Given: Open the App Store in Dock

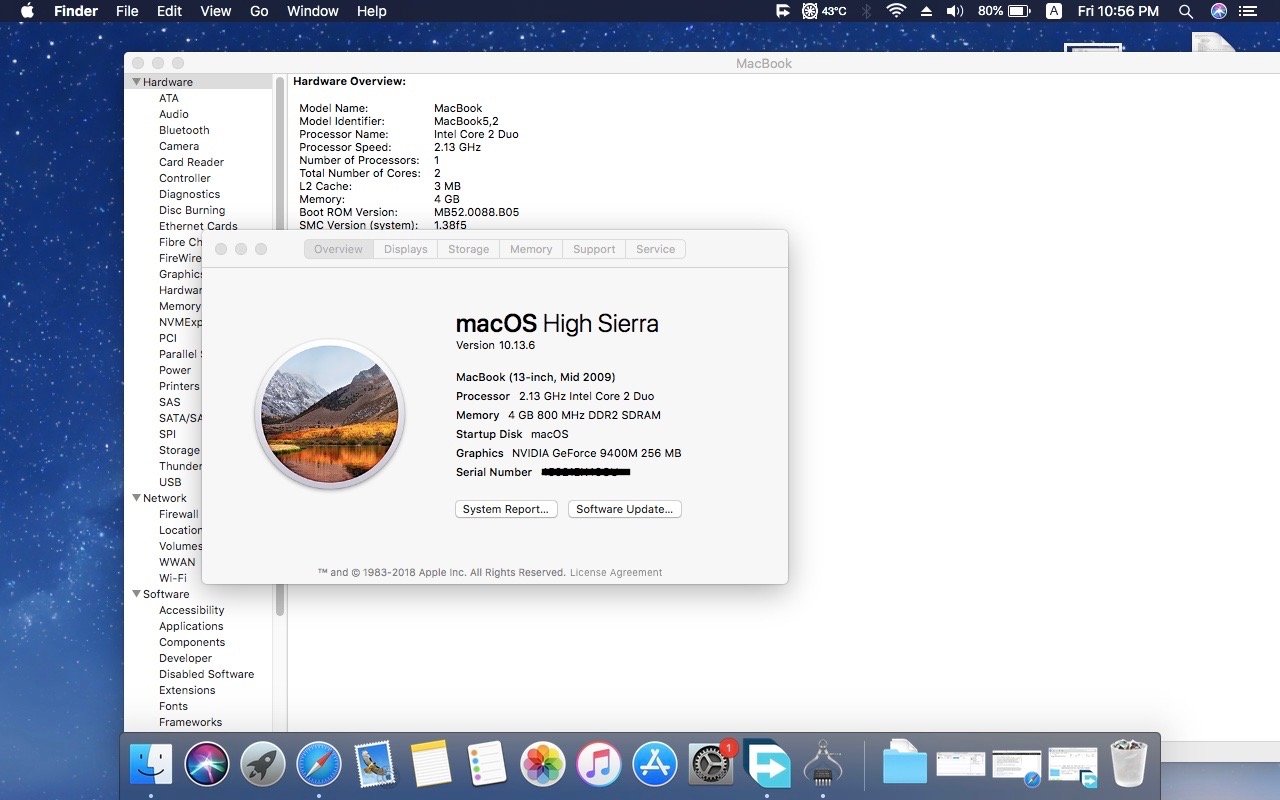Looking at the screenshot, I should pos(655,765).
